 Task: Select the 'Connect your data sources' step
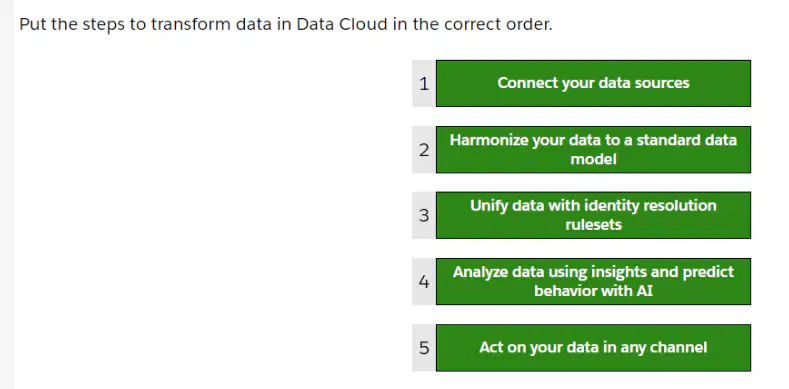coord(593,83)
